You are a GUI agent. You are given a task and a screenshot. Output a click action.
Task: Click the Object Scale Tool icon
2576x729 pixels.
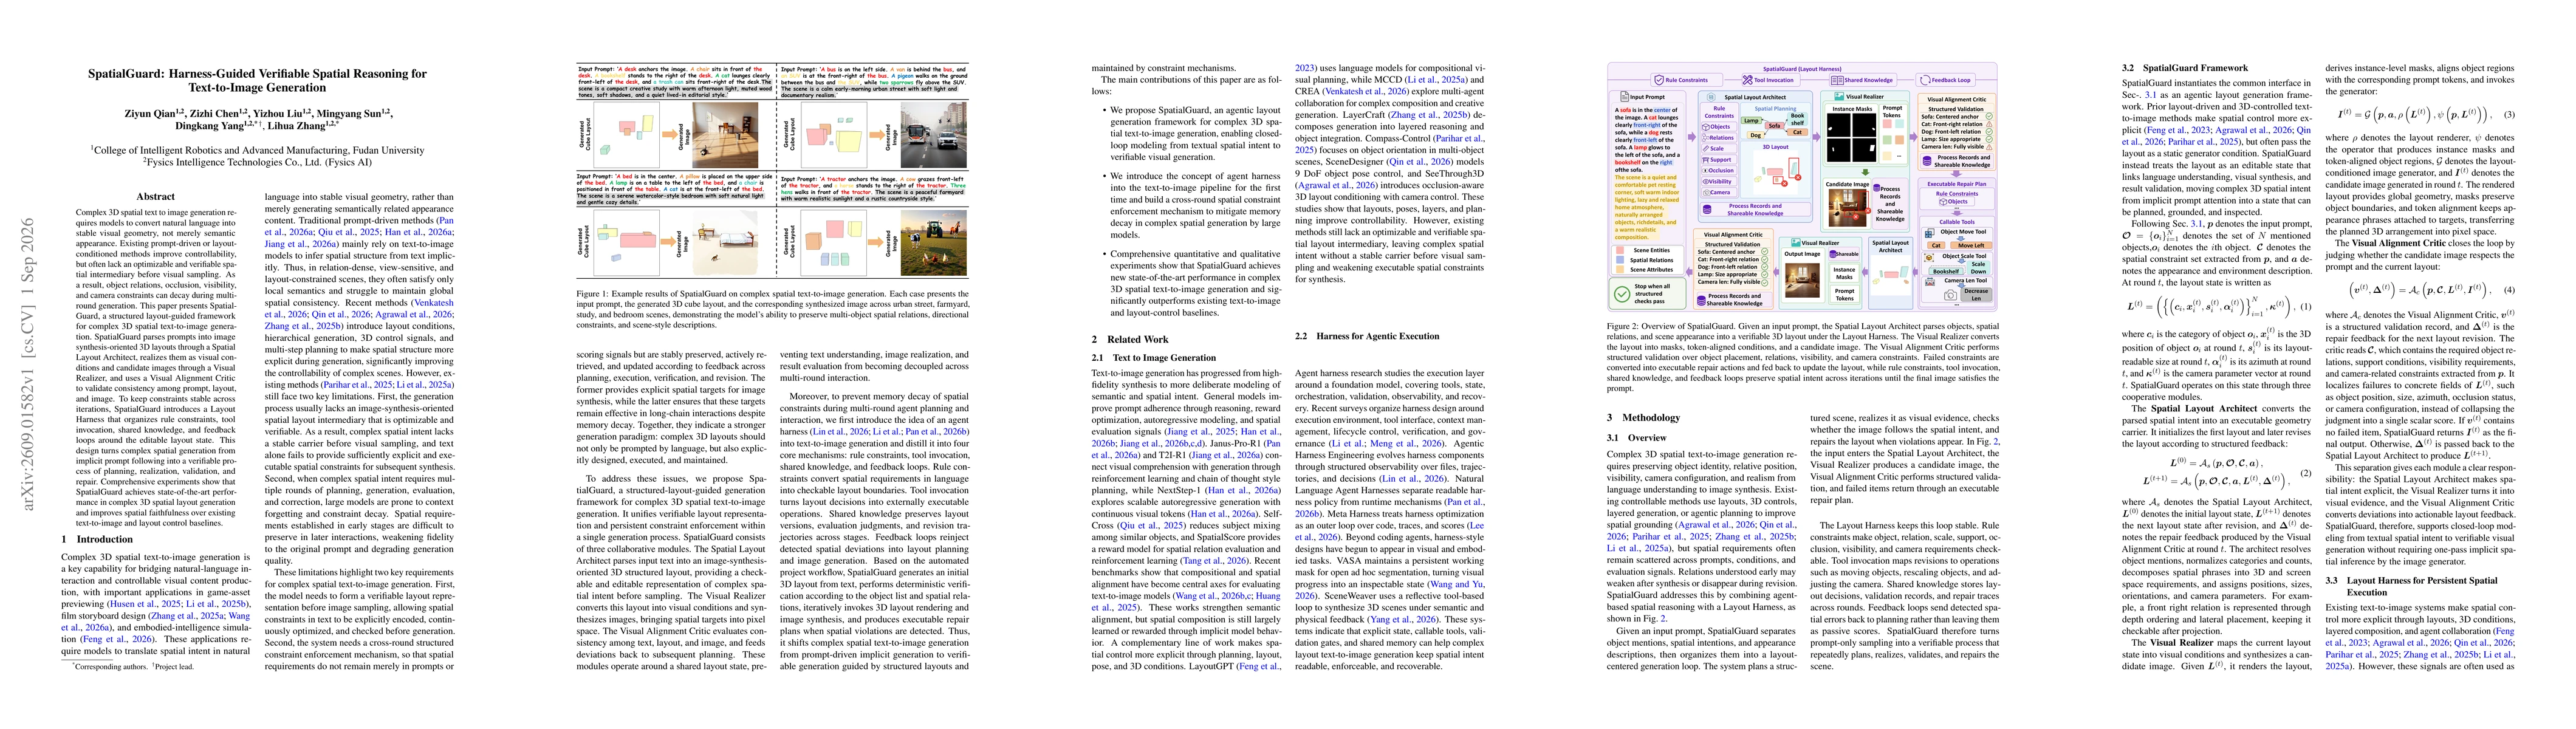click(1930, 258)
